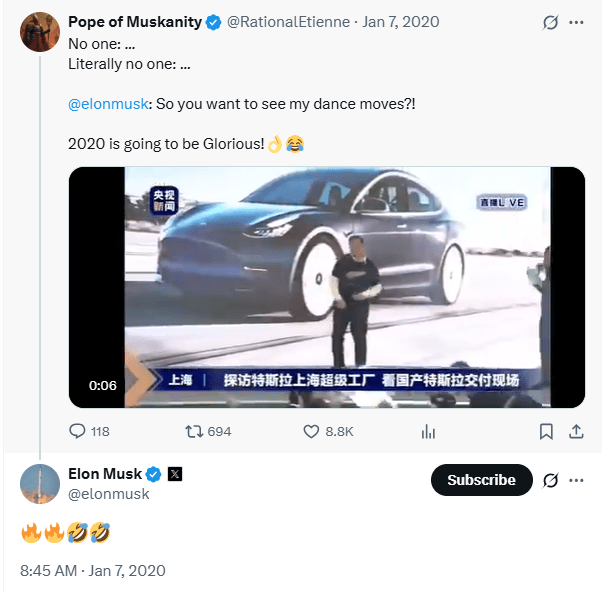This screenshot has height=592, width=602.
Task: Play the Tesla Shanghai video
Action: [x=326, y=287]
